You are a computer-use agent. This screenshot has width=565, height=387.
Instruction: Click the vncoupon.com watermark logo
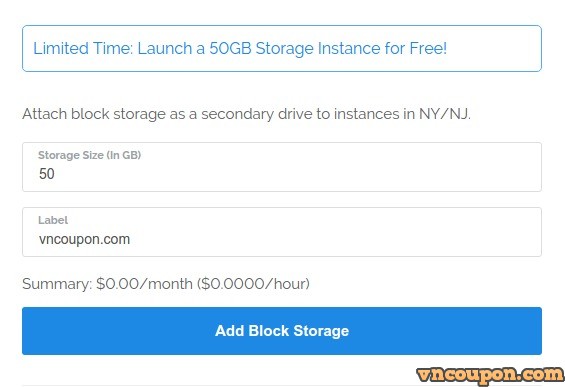(x=490, y=375)
